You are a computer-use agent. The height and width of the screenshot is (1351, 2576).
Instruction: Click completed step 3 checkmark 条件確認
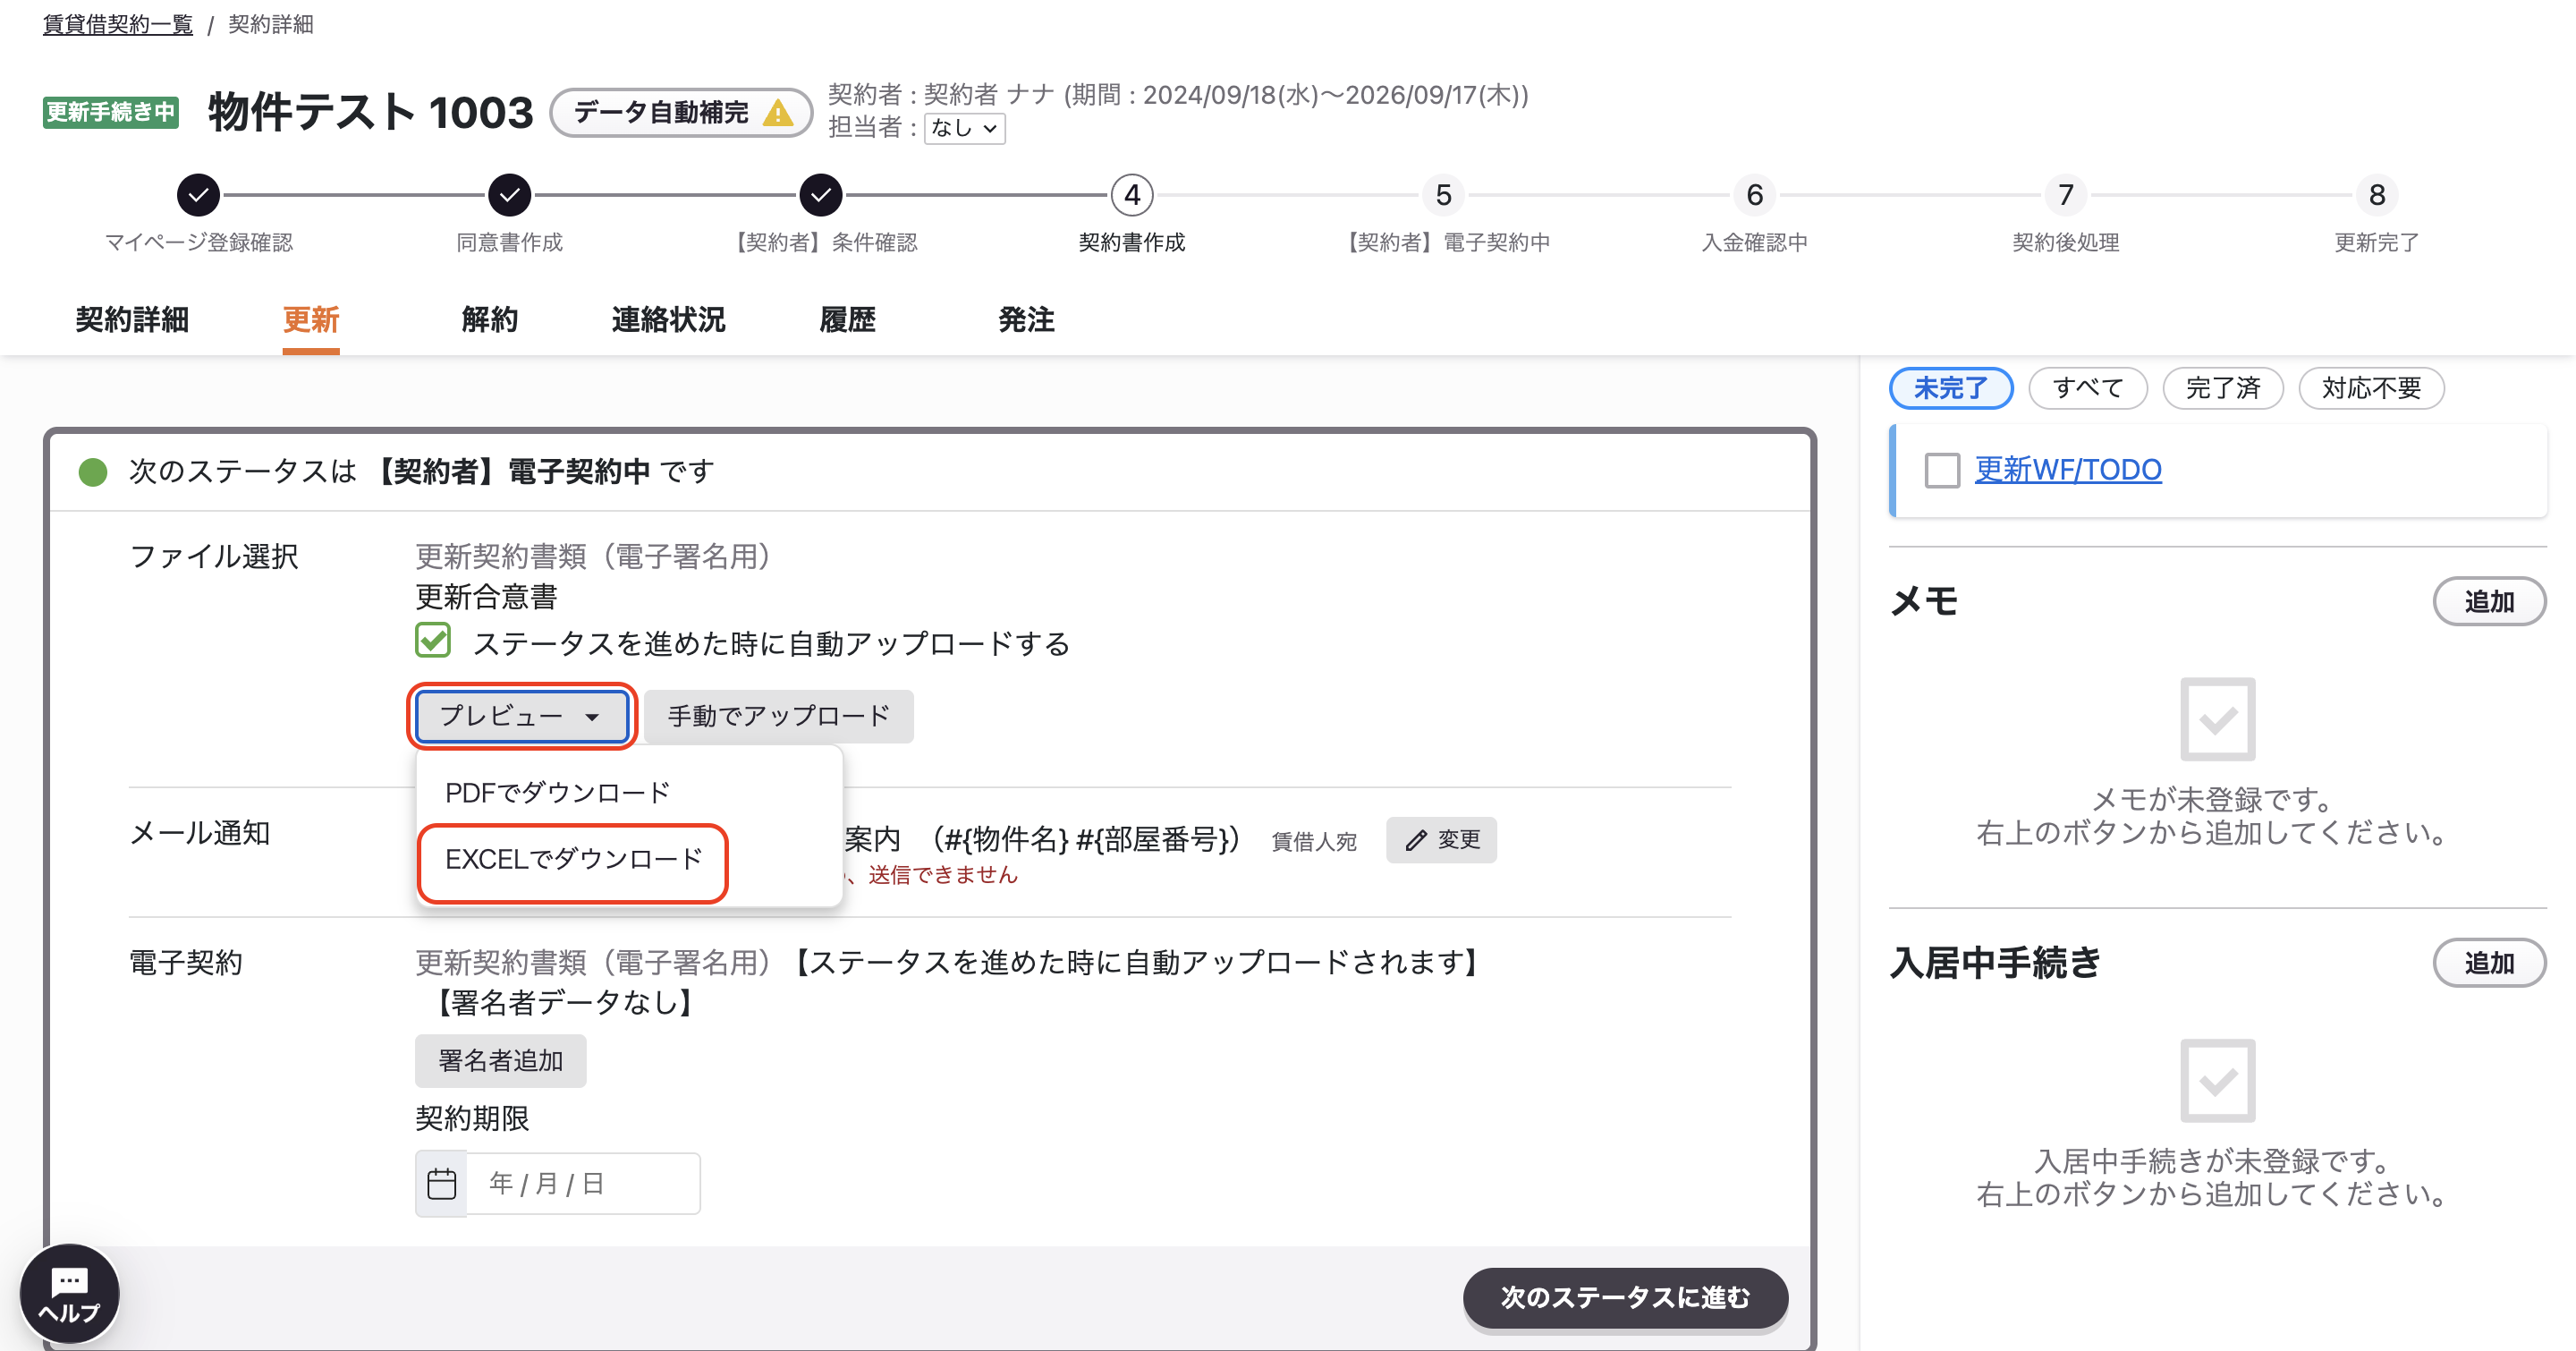pyautogui.click(x=820, y=195)
